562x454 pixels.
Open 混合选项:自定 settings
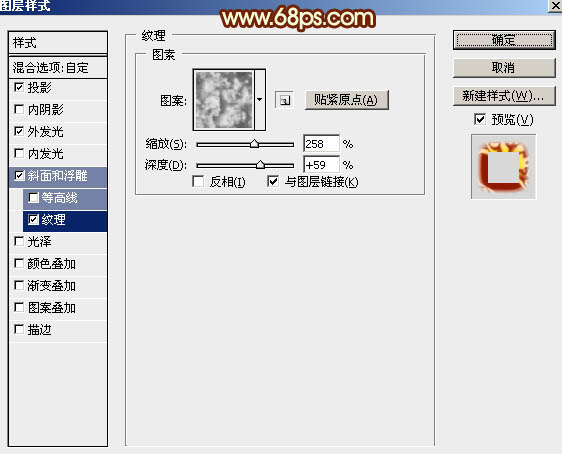click(58, 67)
